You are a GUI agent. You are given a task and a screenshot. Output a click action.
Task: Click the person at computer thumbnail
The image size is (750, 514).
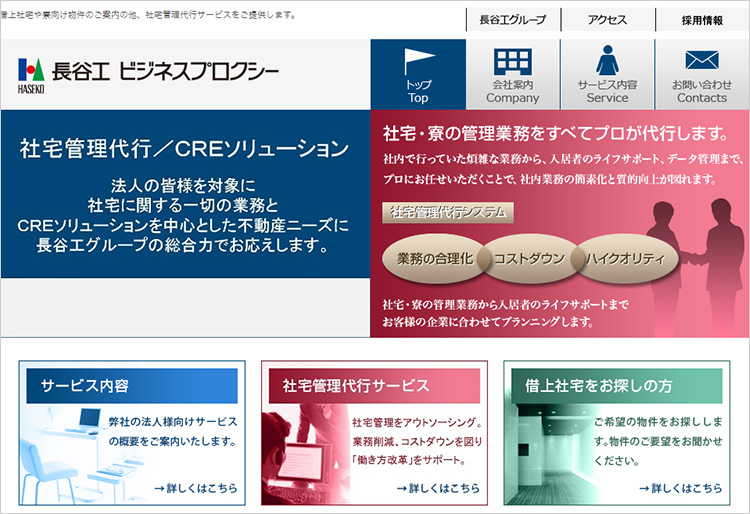pyautogui.click(x=306, y=454)
